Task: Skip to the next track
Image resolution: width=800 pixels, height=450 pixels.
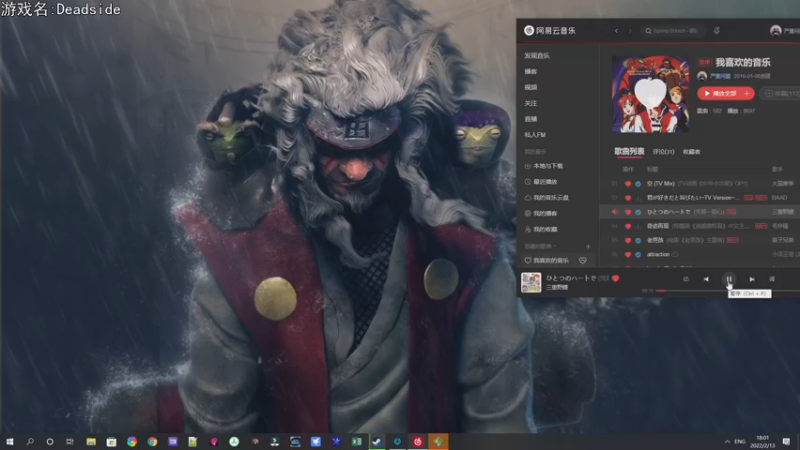Action: pos(752,279)
